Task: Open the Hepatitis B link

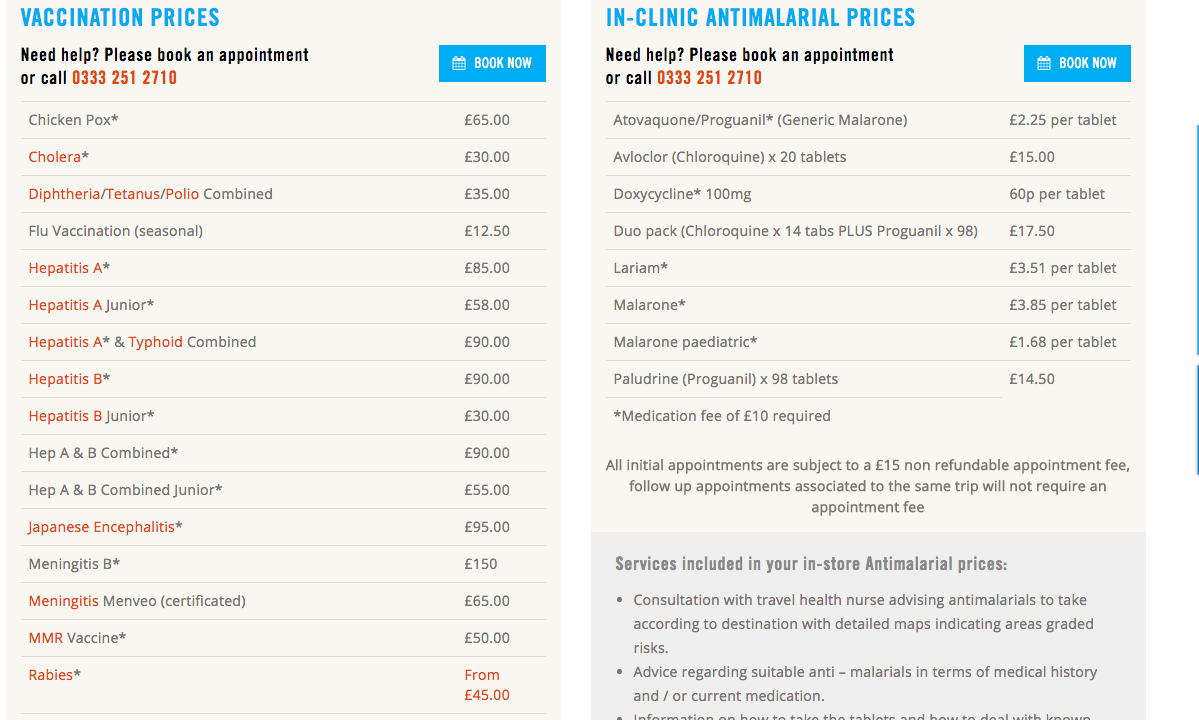Action: click(x=65, y=379)
